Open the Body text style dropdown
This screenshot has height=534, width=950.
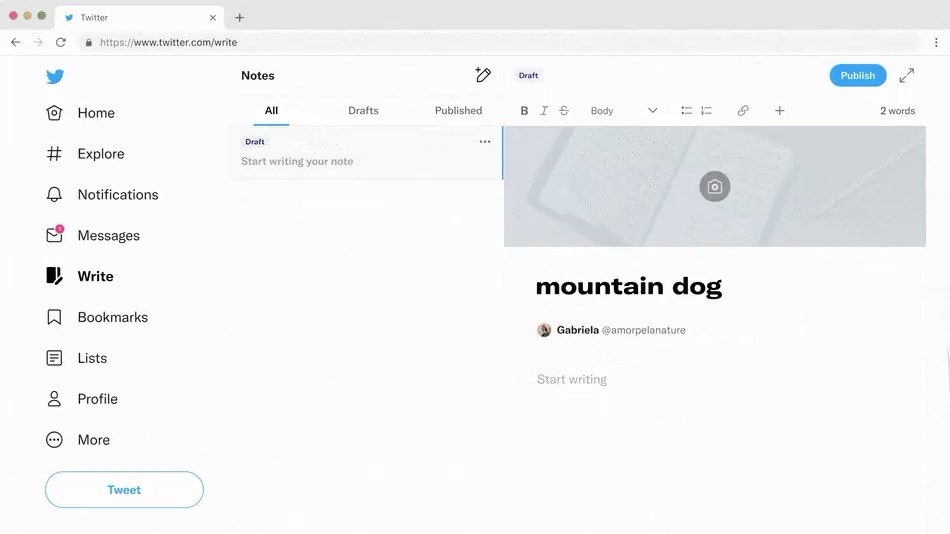point(623,111)
